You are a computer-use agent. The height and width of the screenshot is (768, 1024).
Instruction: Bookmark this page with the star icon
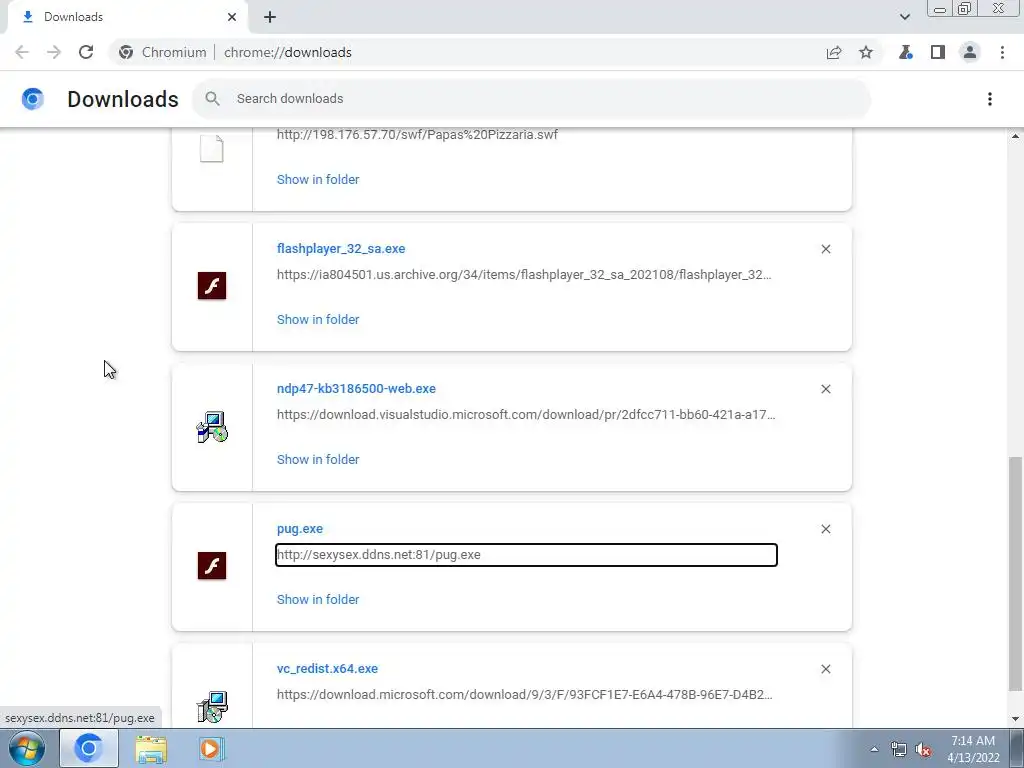pyautogui.click(x=866, y=52)
